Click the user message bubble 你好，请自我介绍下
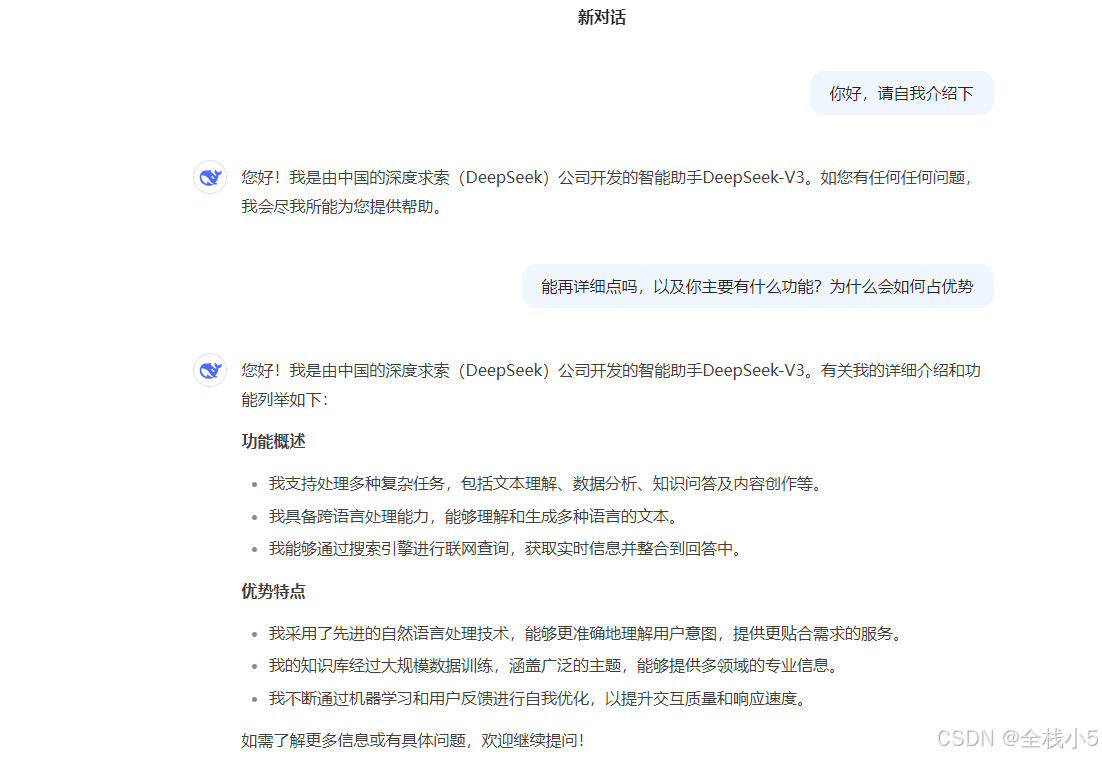The width and height of the screenshot is (1102, 758). tap(902, 93)
